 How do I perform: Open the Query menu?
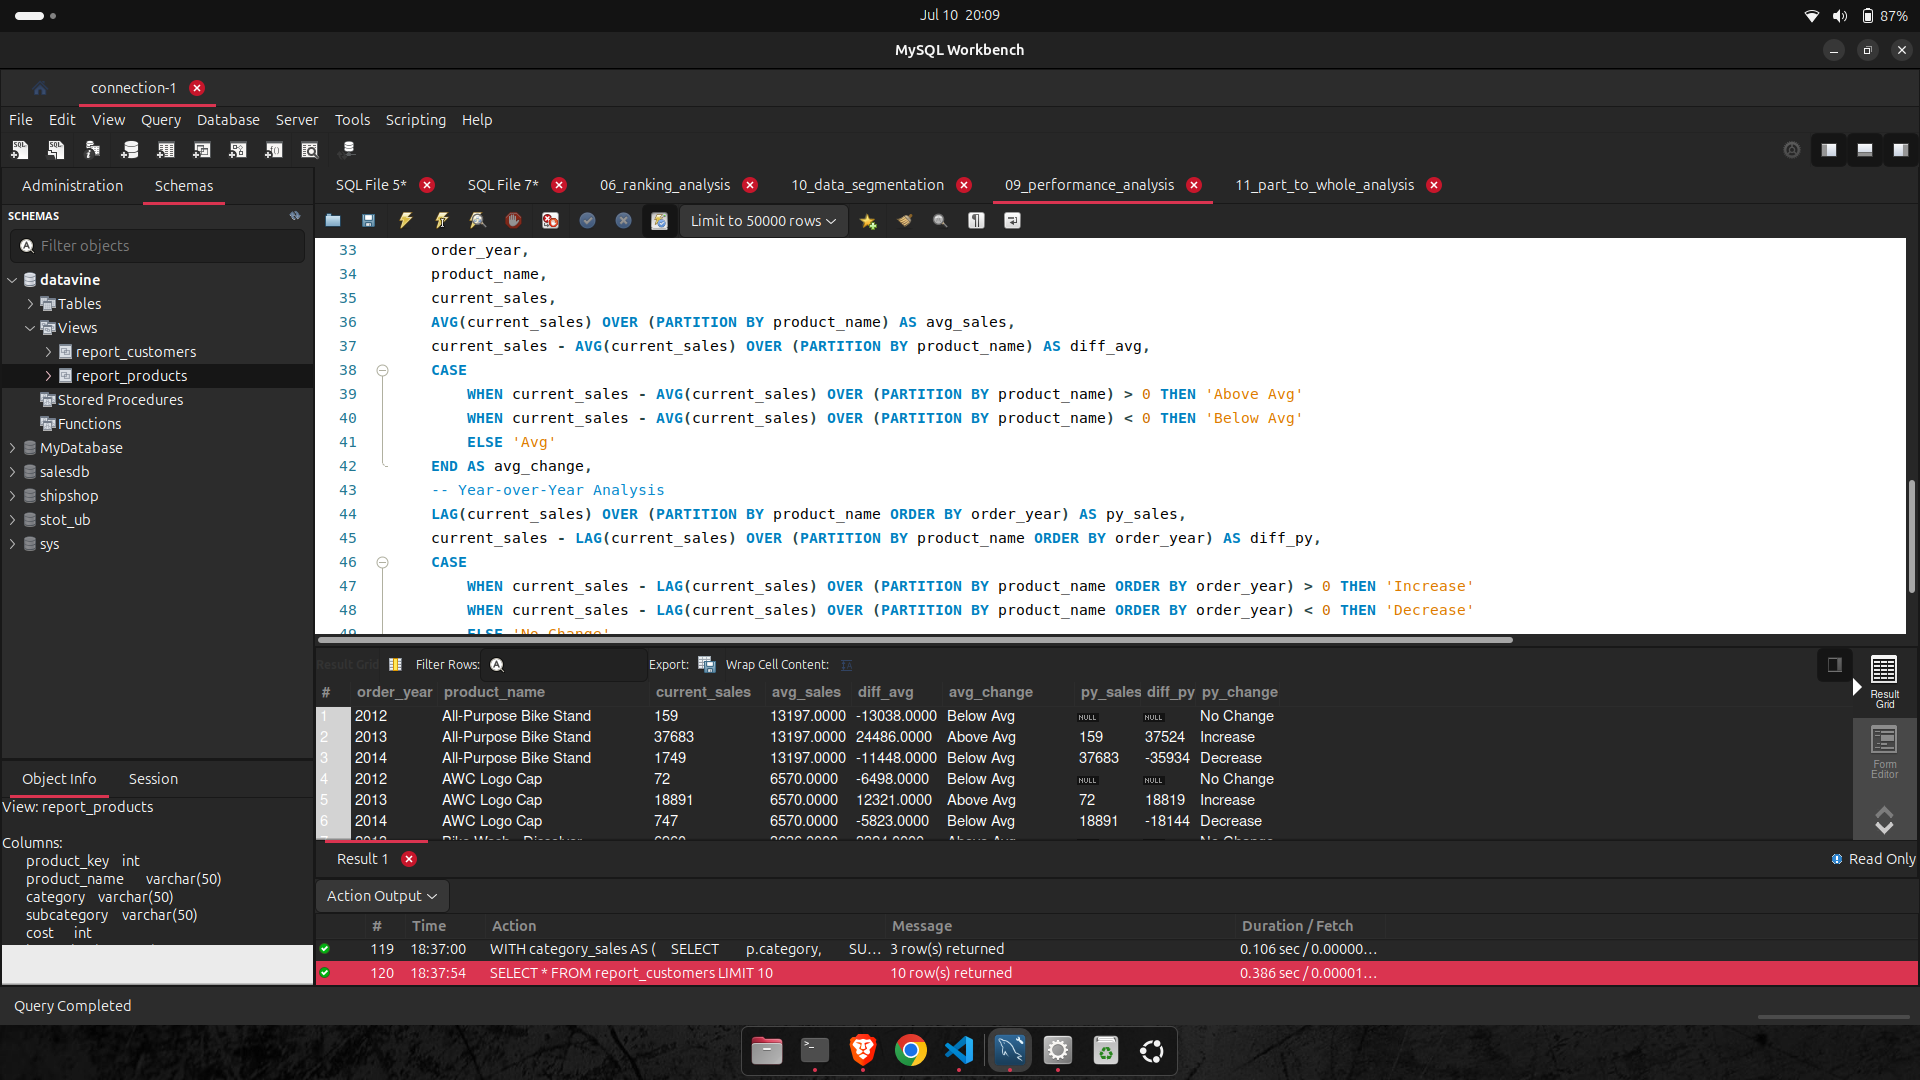[161, 120]
